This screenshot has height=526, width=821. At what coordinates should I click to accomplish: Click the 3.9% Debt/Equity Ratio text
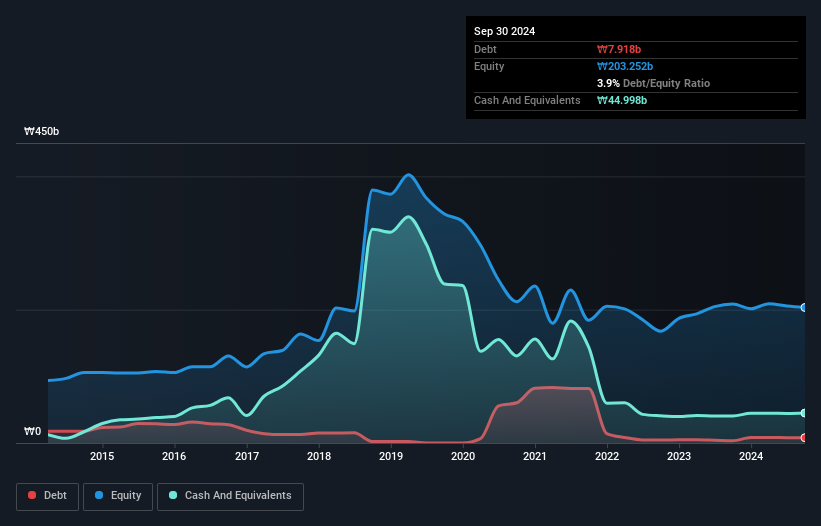[653, 83]
